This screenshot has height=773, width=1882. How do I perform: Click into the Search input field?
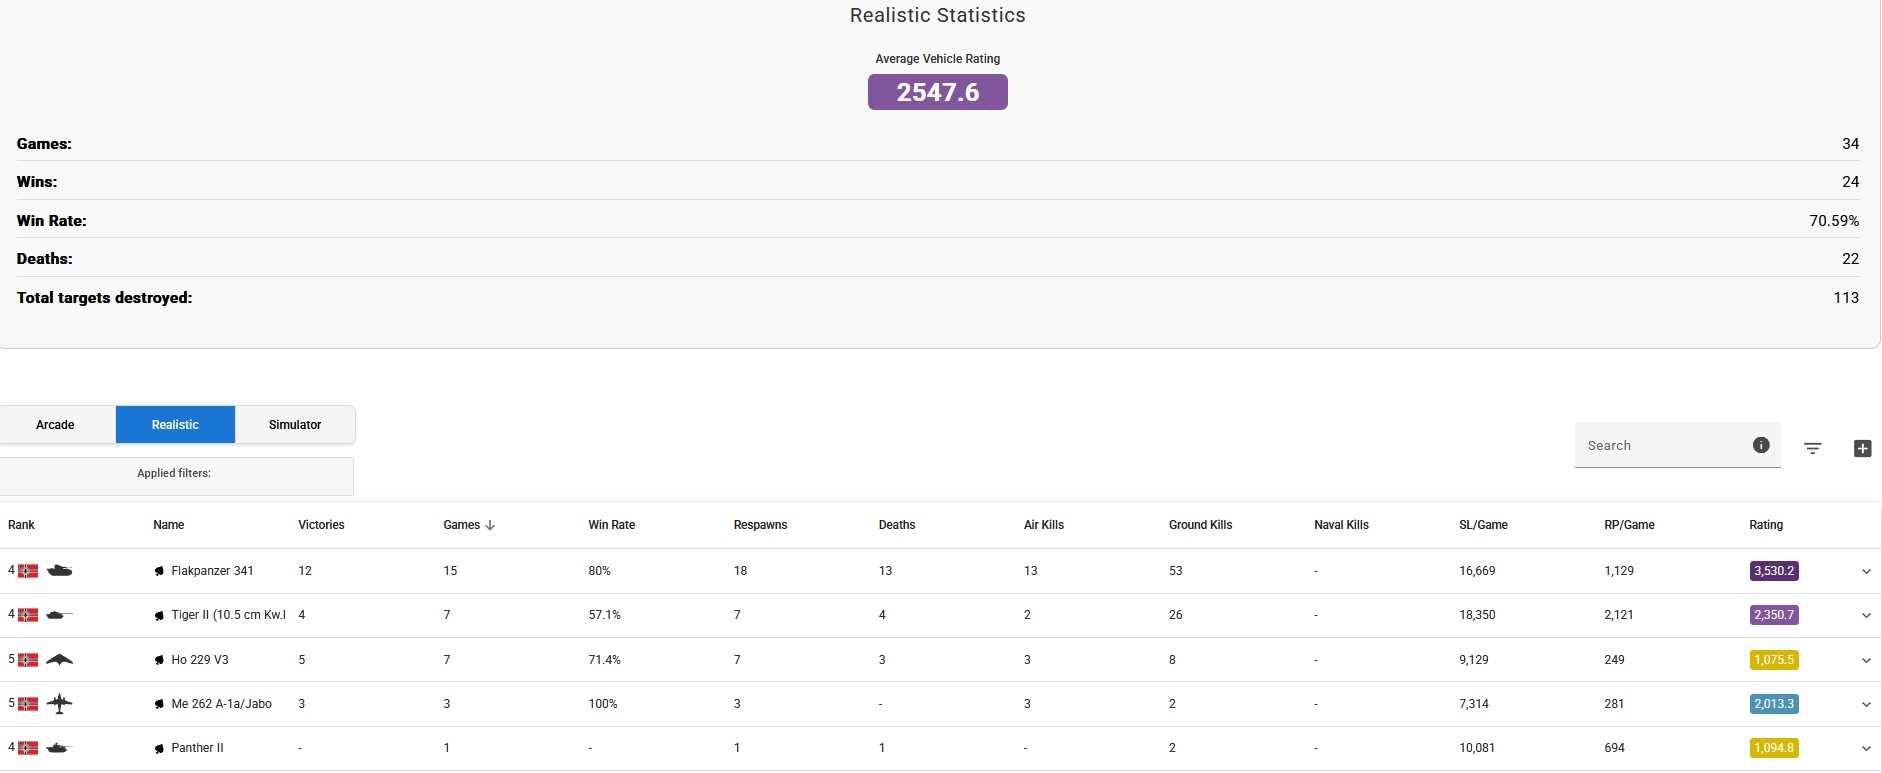1660,446
